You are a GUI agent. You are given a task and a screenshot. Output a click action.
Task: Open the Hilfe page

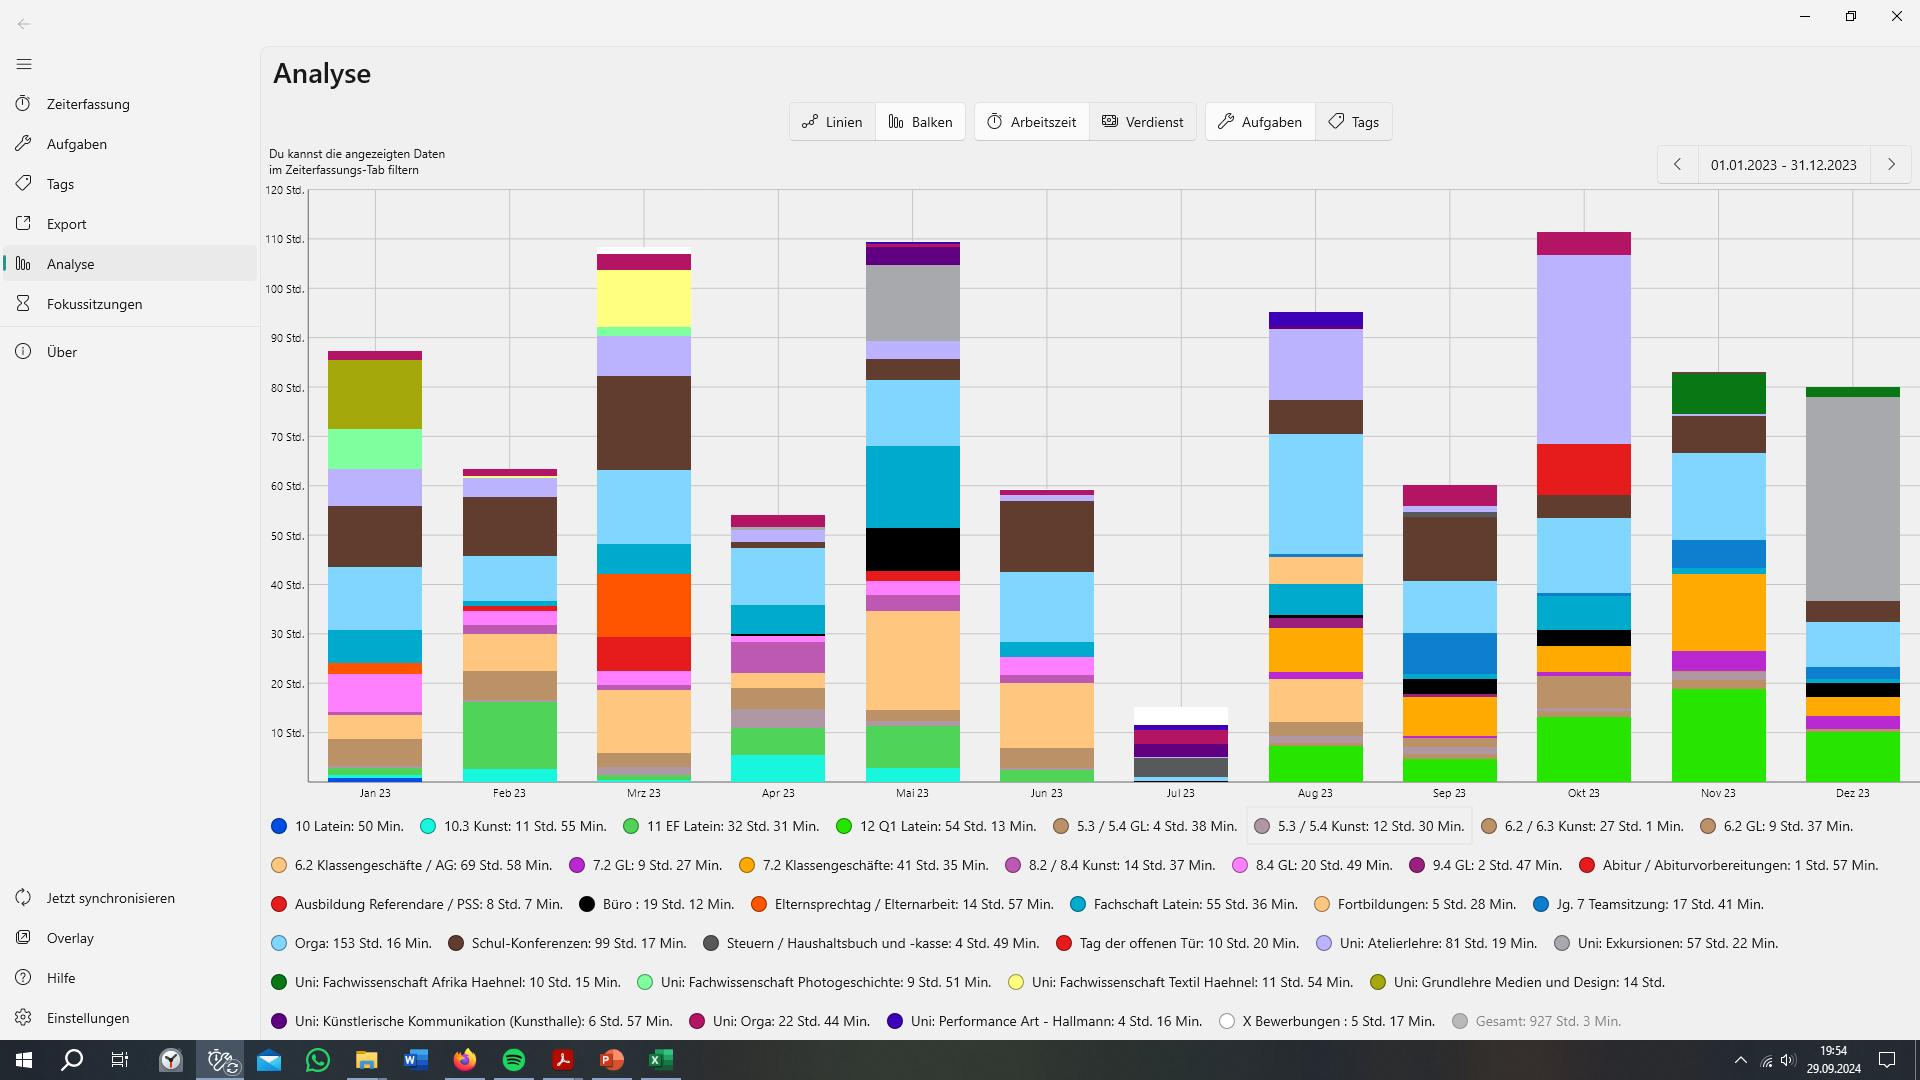tap(60, 978)
